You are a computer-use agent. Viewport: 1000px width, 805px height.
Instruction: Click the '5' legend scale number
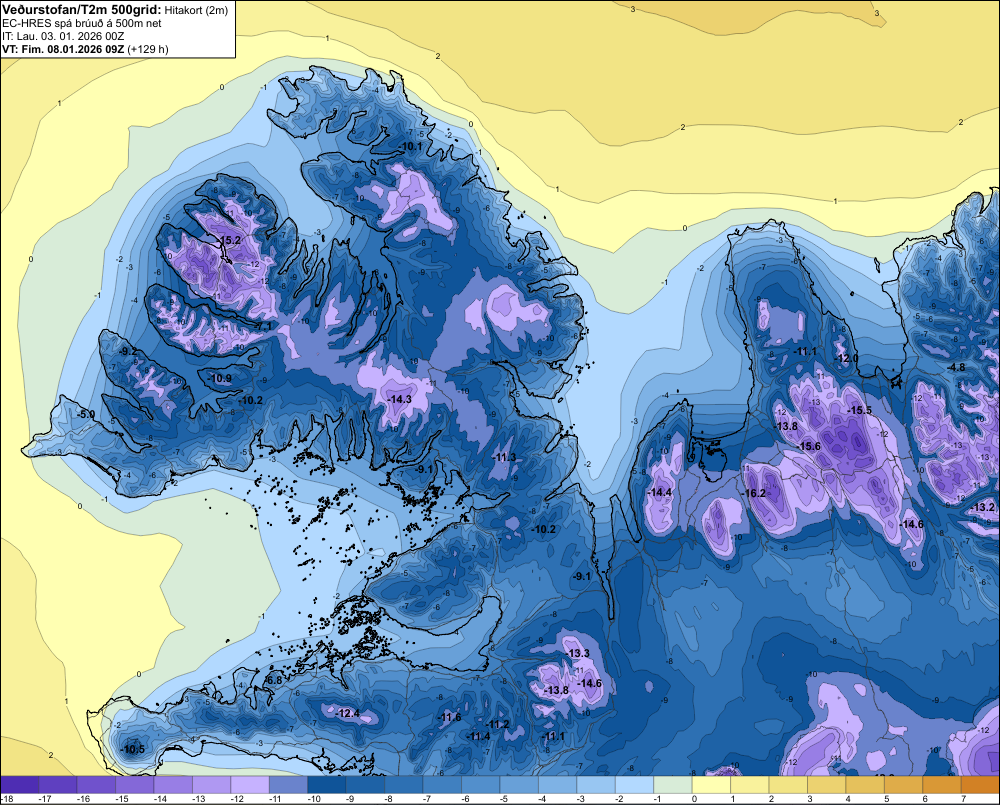(x=886, y=799)
